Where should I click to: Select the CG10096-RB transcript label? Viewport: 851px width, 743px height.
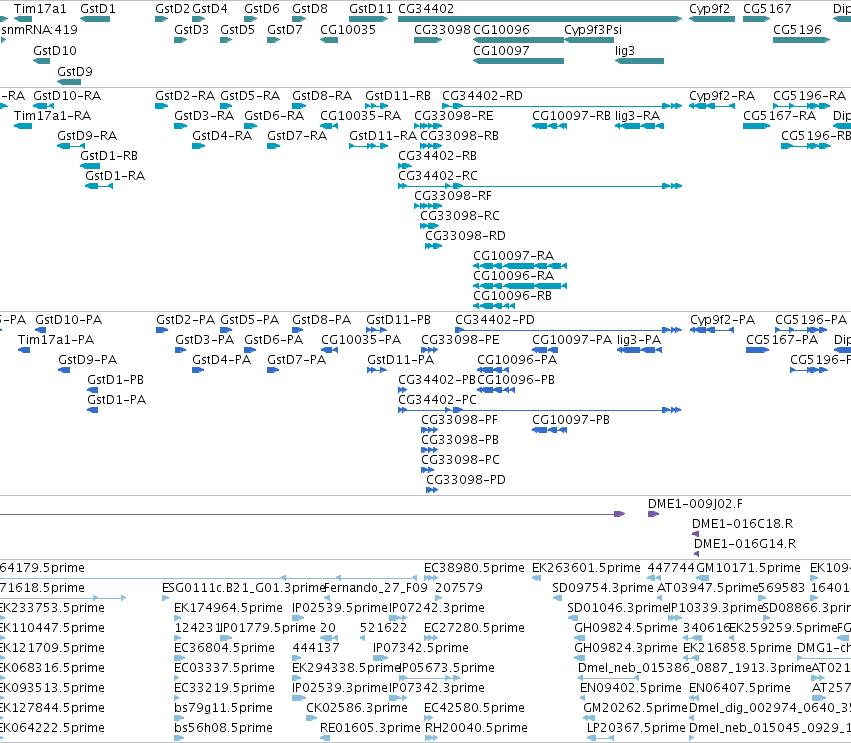(x=512, y=296)
